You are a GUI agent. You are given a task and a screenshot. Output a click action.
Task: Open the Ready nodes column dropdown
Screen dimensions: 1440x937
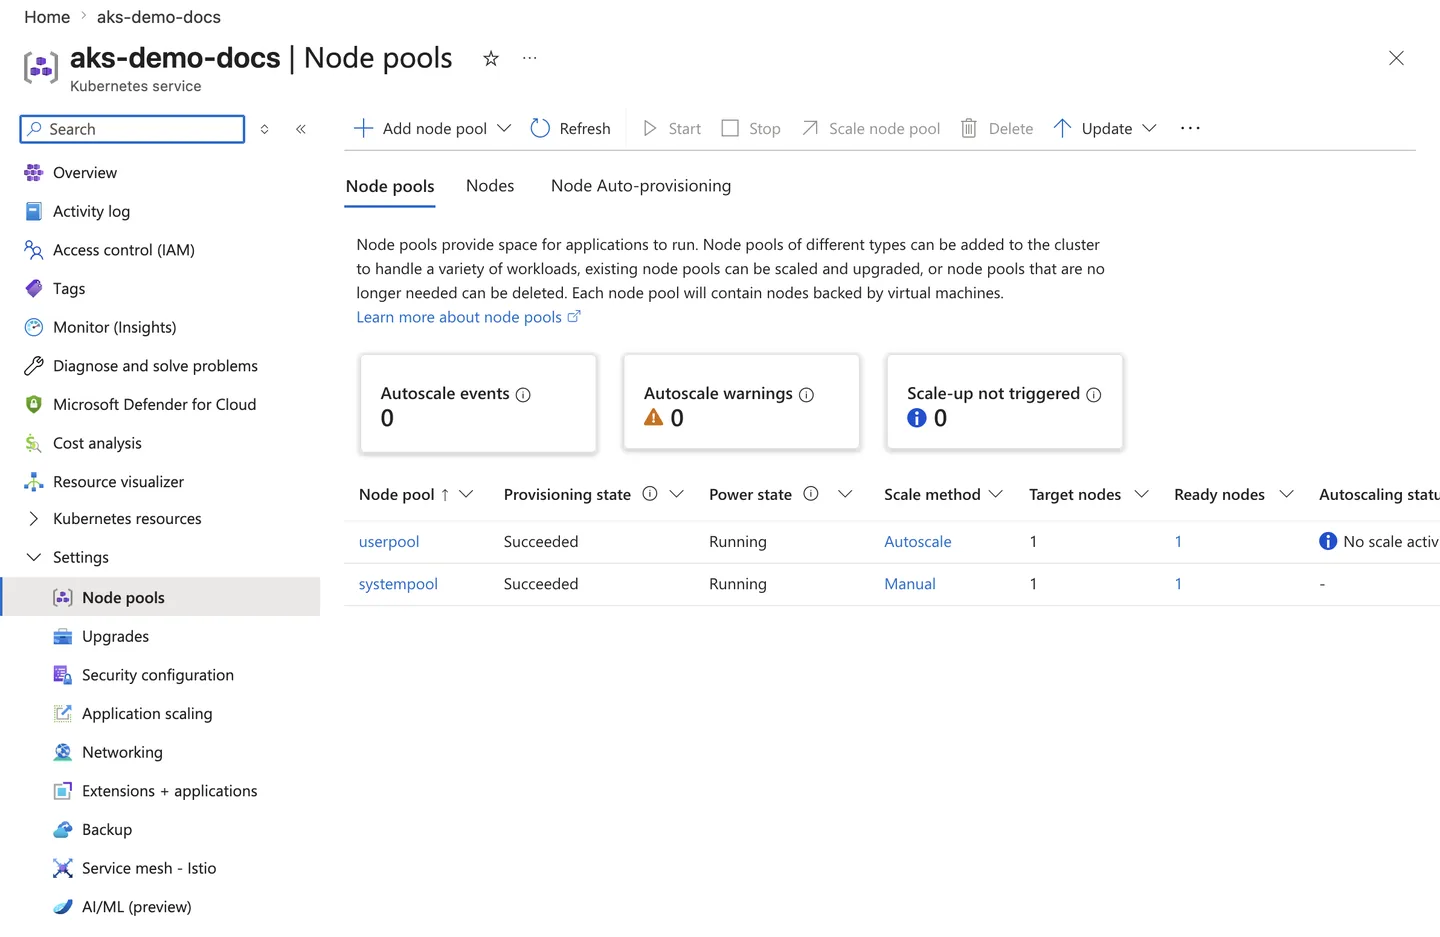pyautogui.click(x=1287, y=494)
